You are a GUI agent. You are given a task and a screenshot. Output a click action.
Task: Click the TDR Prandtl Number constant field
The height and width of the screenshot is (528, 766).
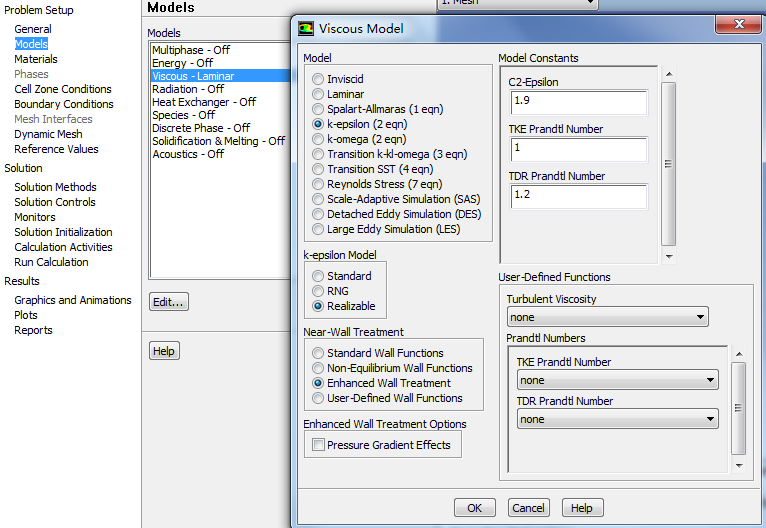point(579,196)
